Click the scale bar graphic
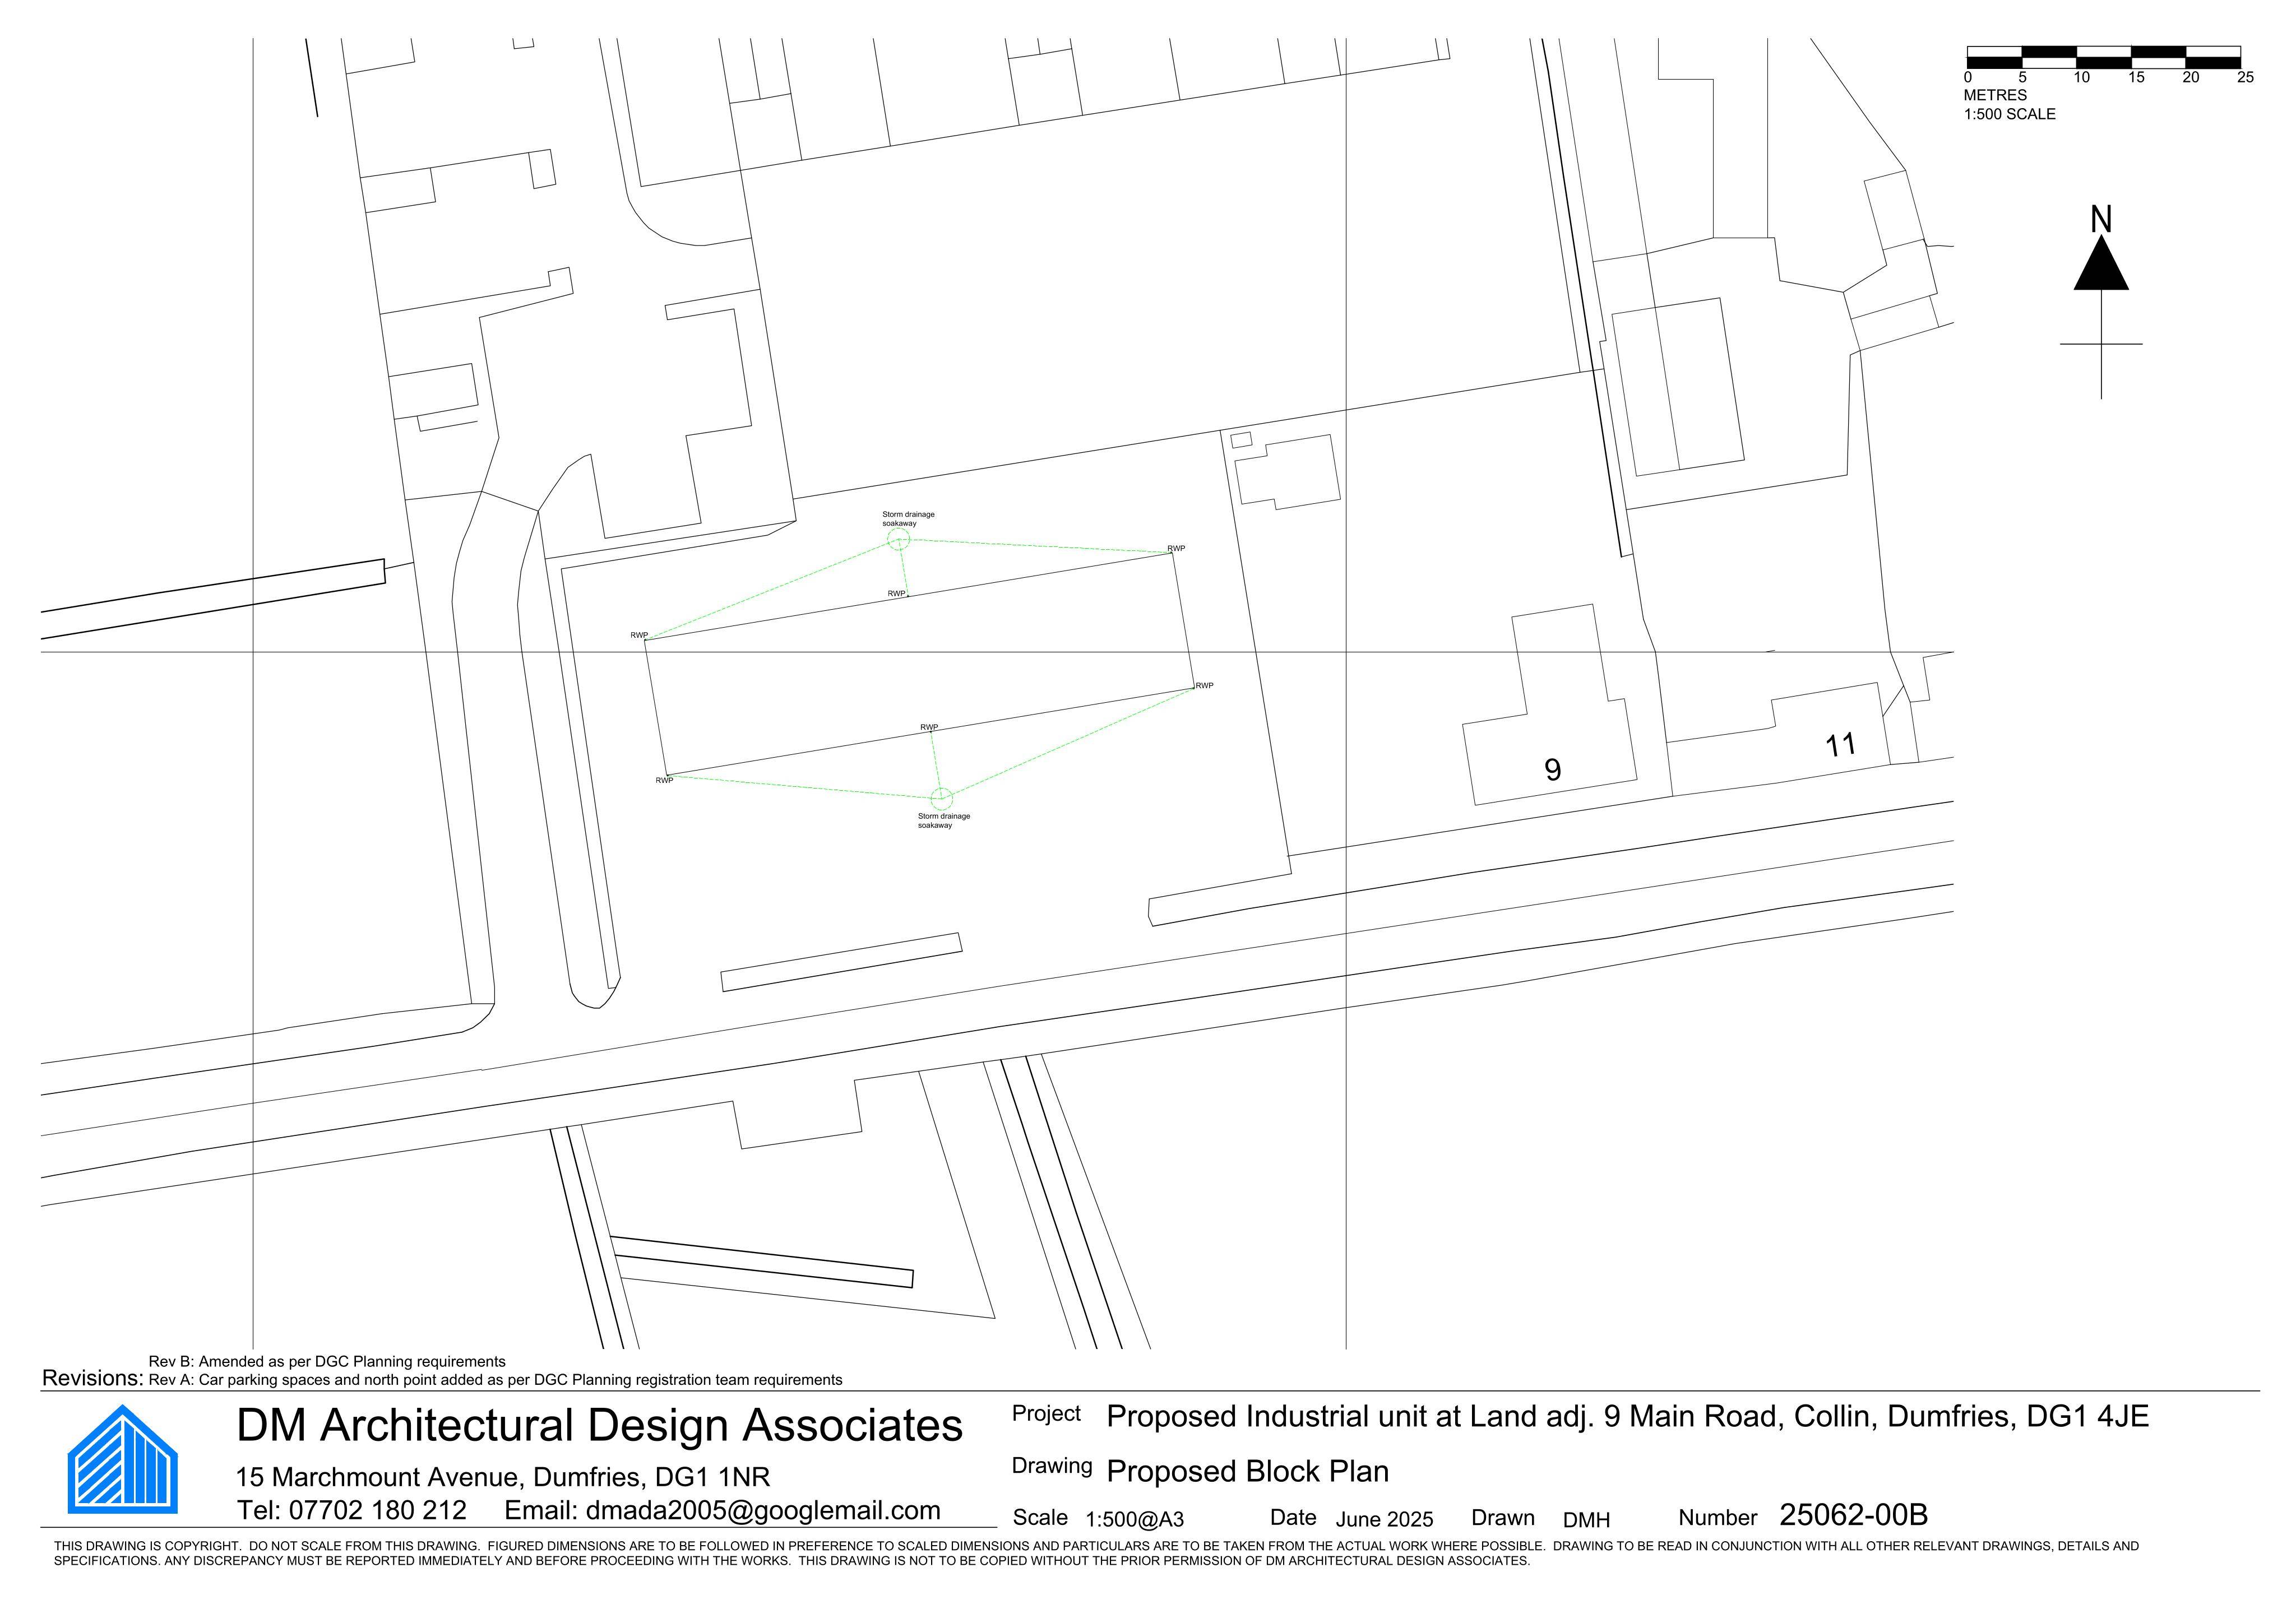Image resolution: width=2296 pixels, height=1623 pixels. coord(2104,57)
